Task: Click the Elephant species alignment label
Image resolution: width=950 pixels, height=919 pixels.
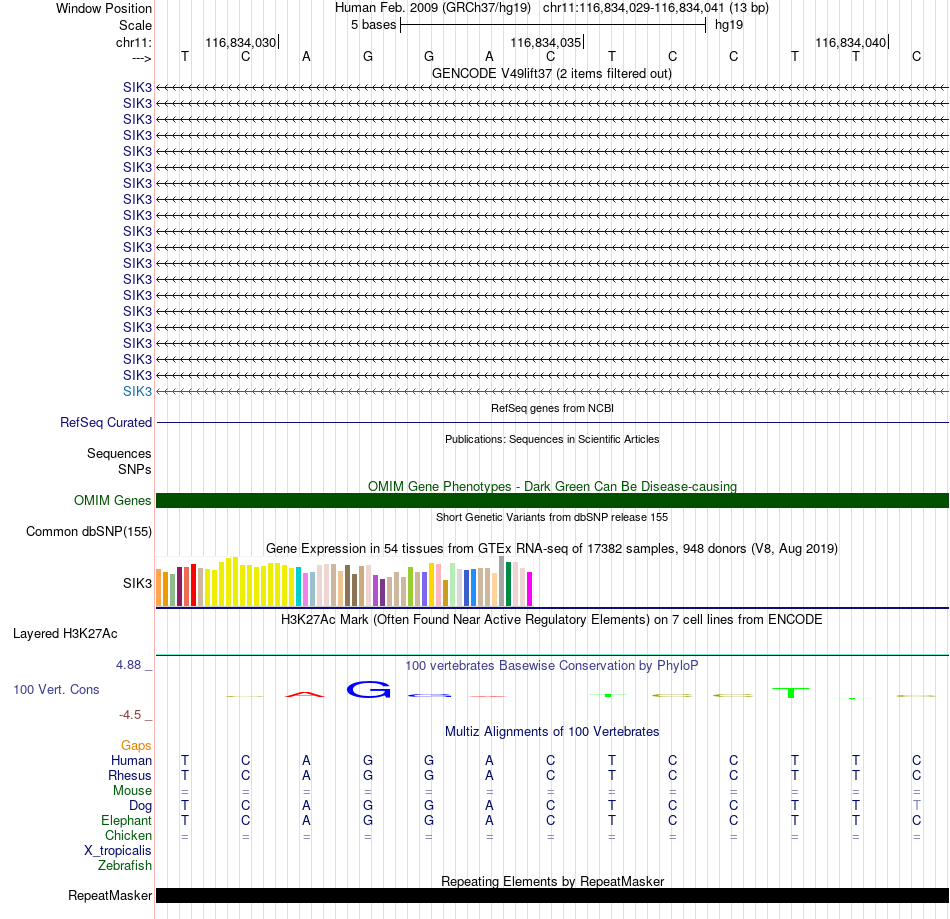Action: coord(126,820)
